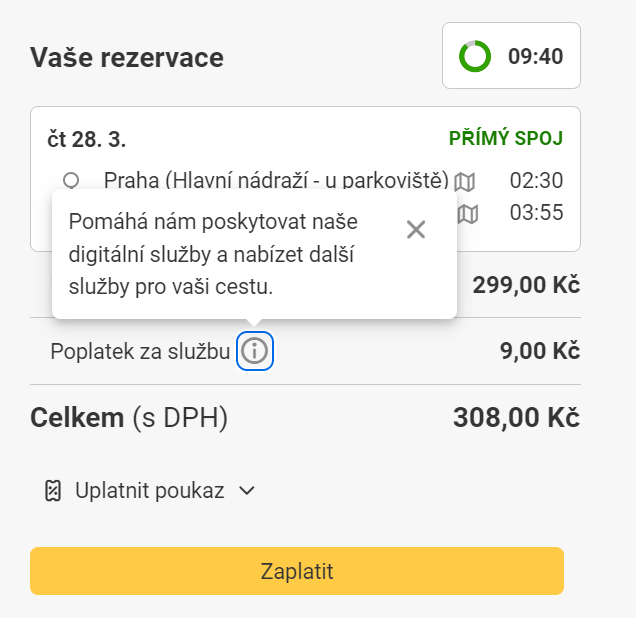Close the service fee tooltip
This screenshot has width=636, height=618.
tap(416, 229)
